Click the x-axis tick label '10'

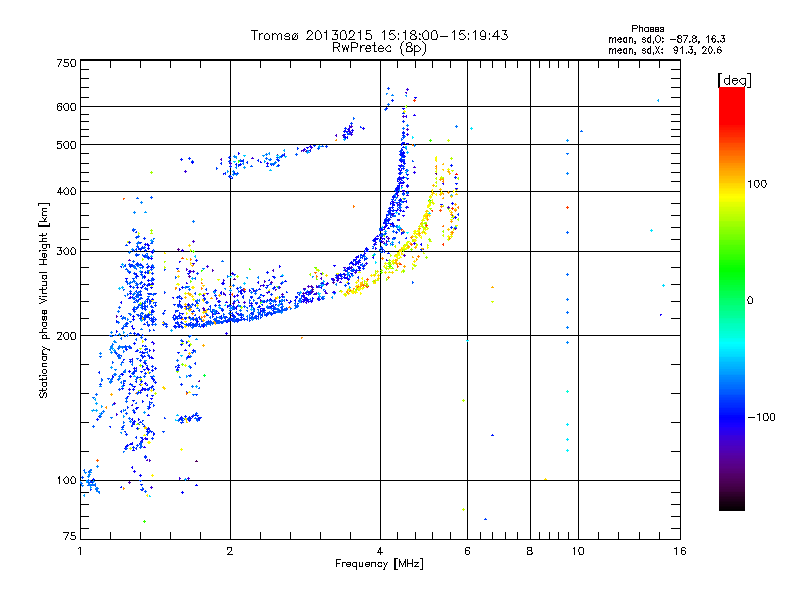tap(578, 551)
